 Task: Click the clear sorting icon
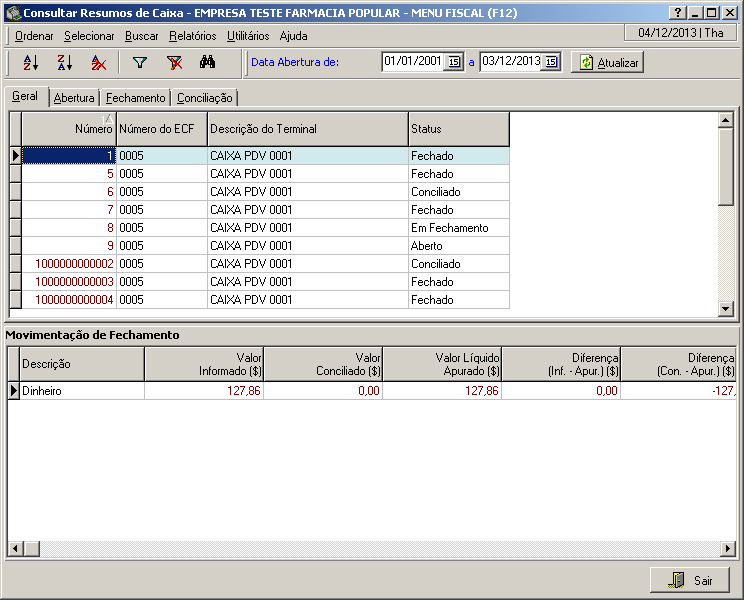click(x=99, y=62)
